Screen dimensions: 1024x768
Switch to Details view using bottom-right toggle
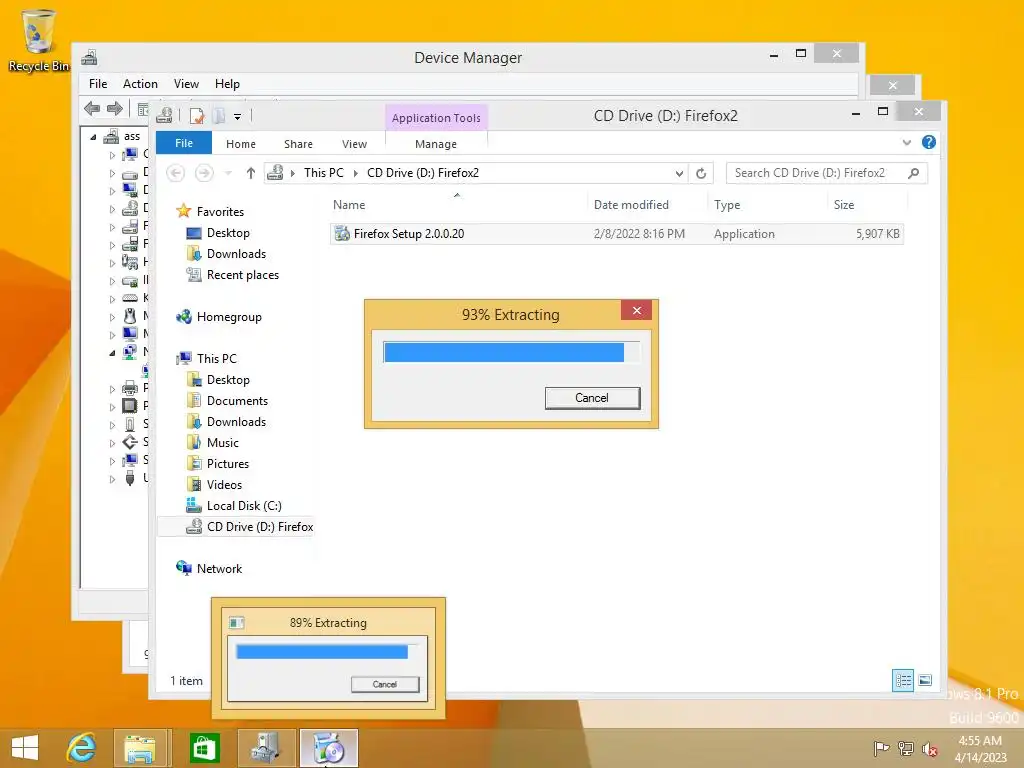point(903,680)
